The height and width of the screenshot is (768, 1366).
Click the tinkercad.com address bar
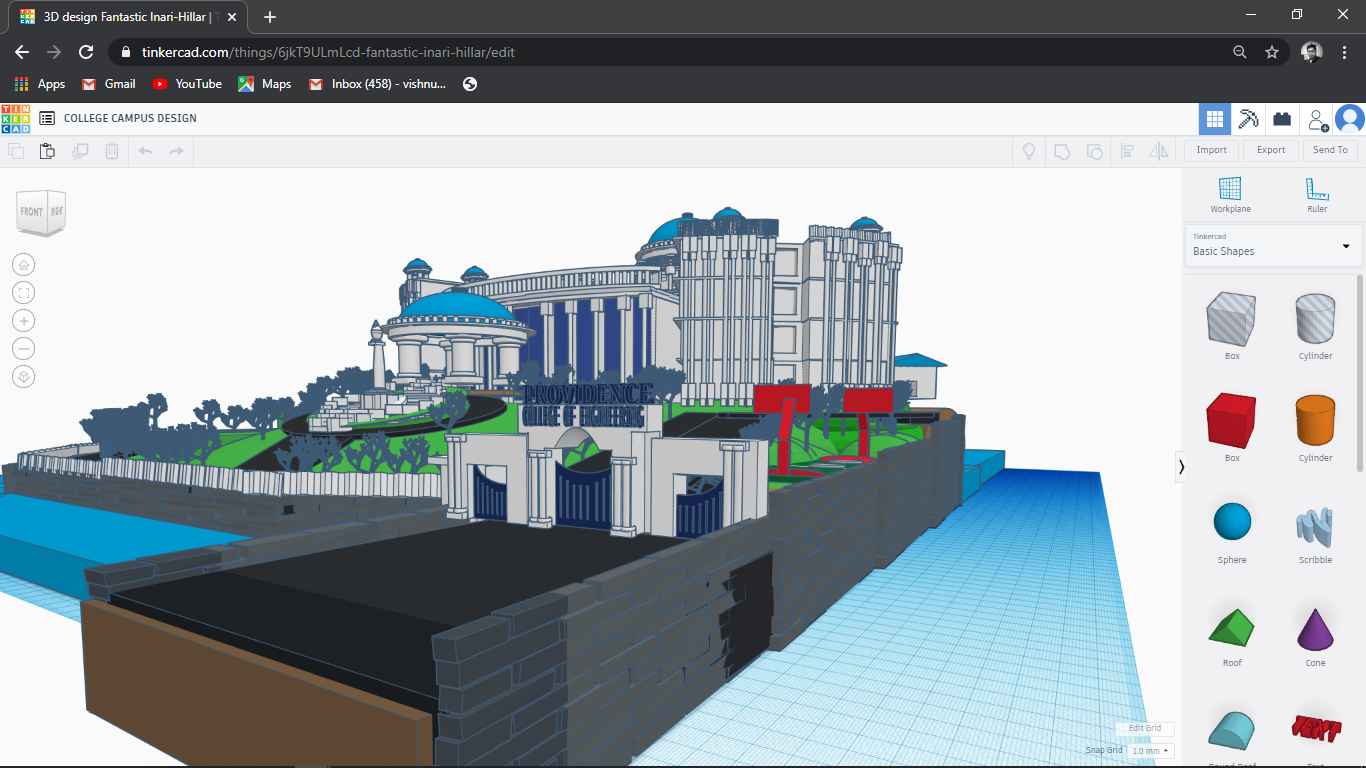670,52
